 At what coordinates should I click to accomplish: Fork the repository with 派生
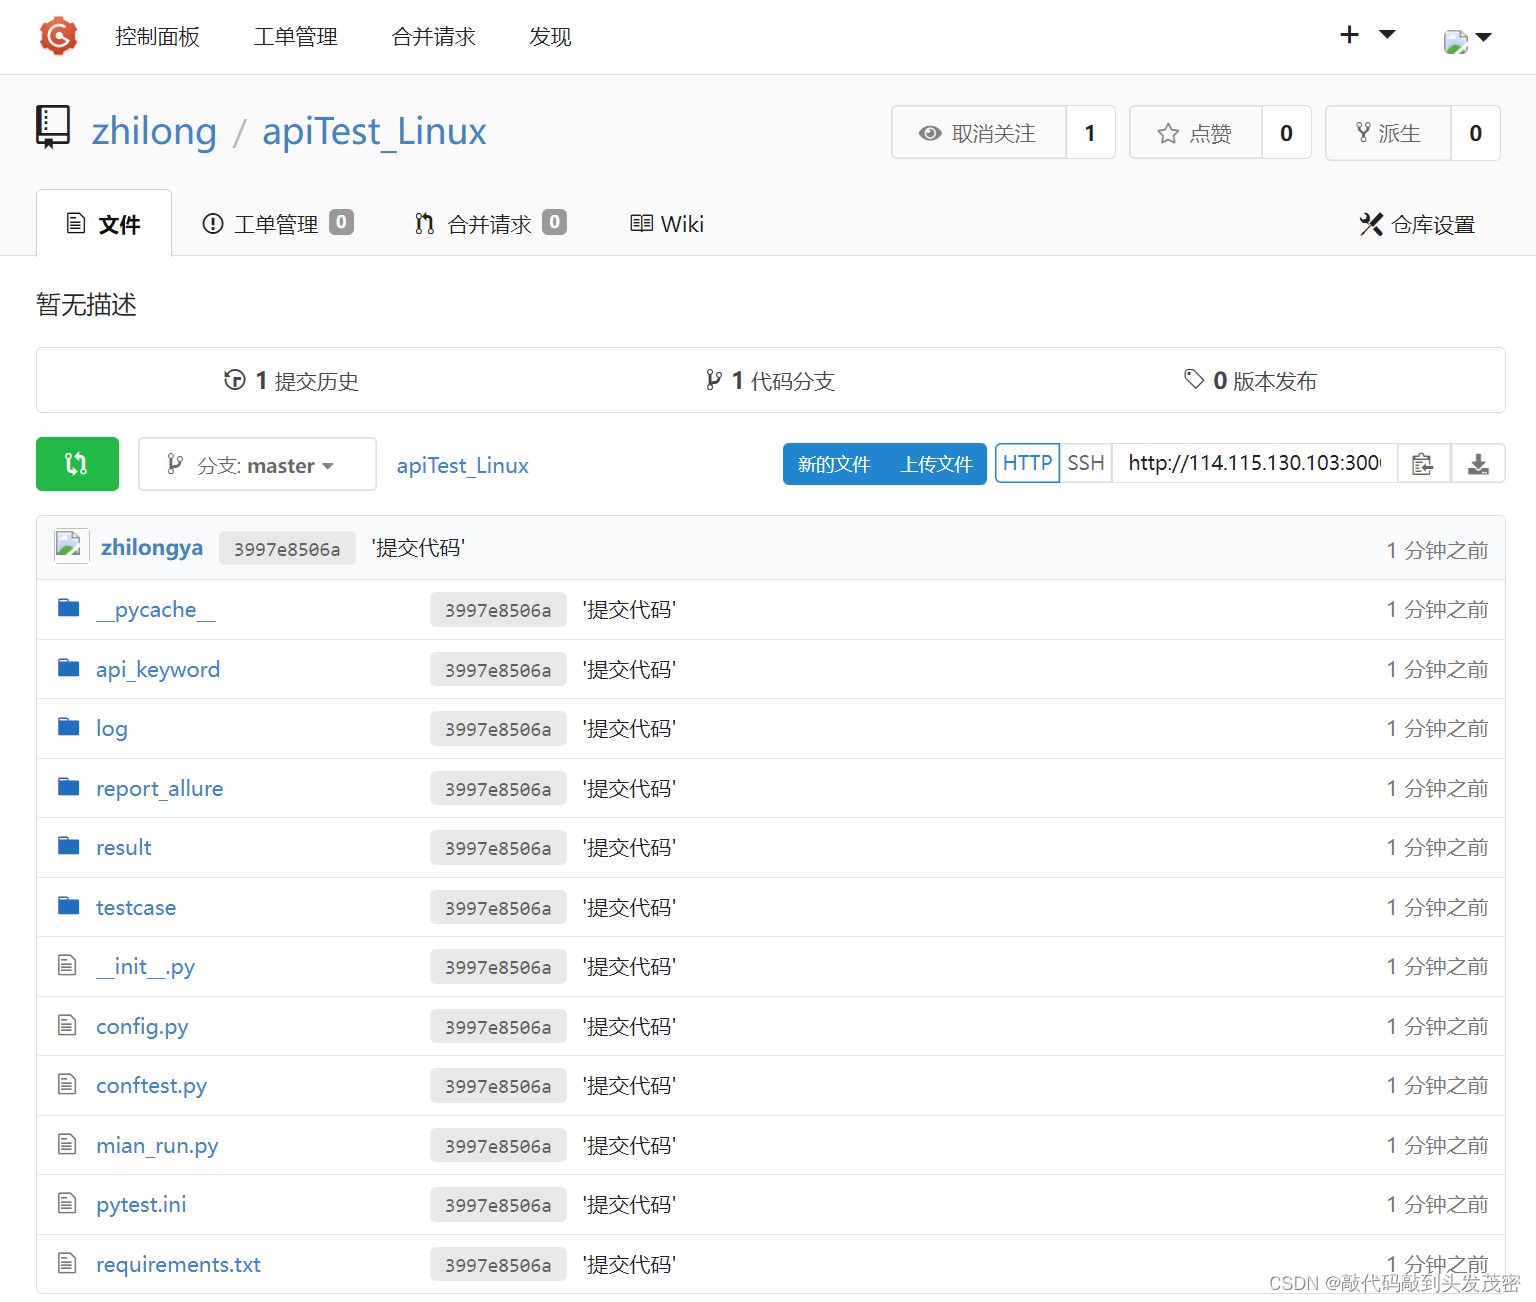point(1388,133)
